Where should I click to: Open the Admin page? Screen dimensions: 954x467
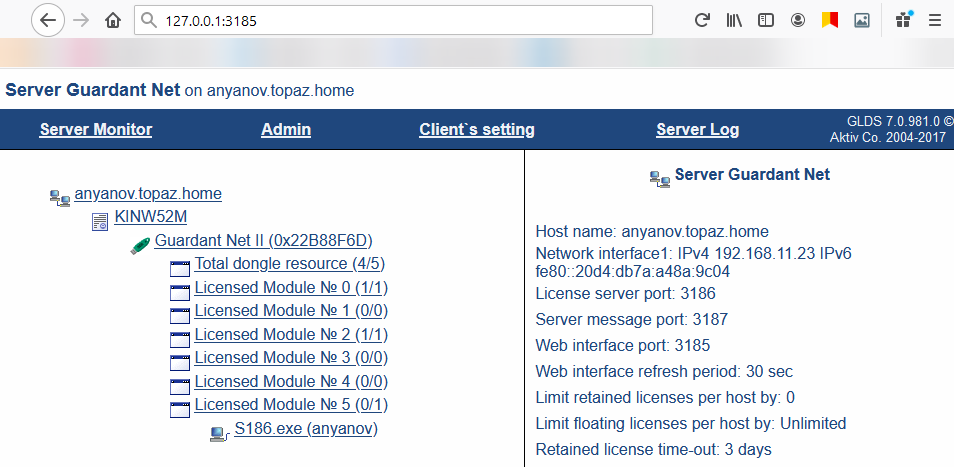point(286,129)
